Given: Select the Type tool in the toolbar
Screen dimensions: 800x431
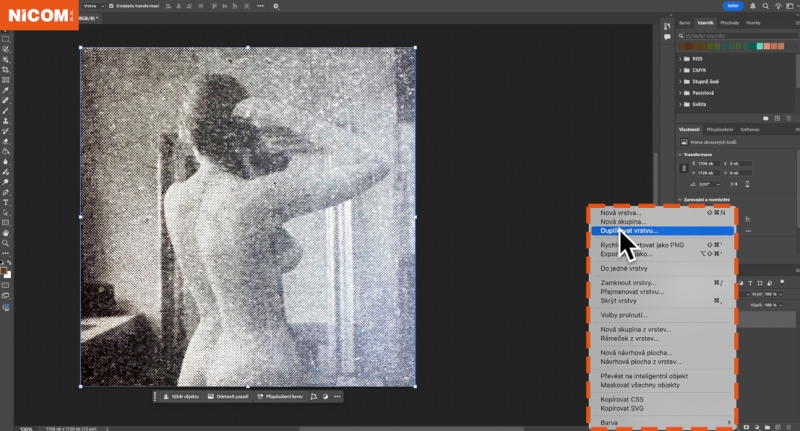Looking at the screenshot, I should [x=6, y=202].
